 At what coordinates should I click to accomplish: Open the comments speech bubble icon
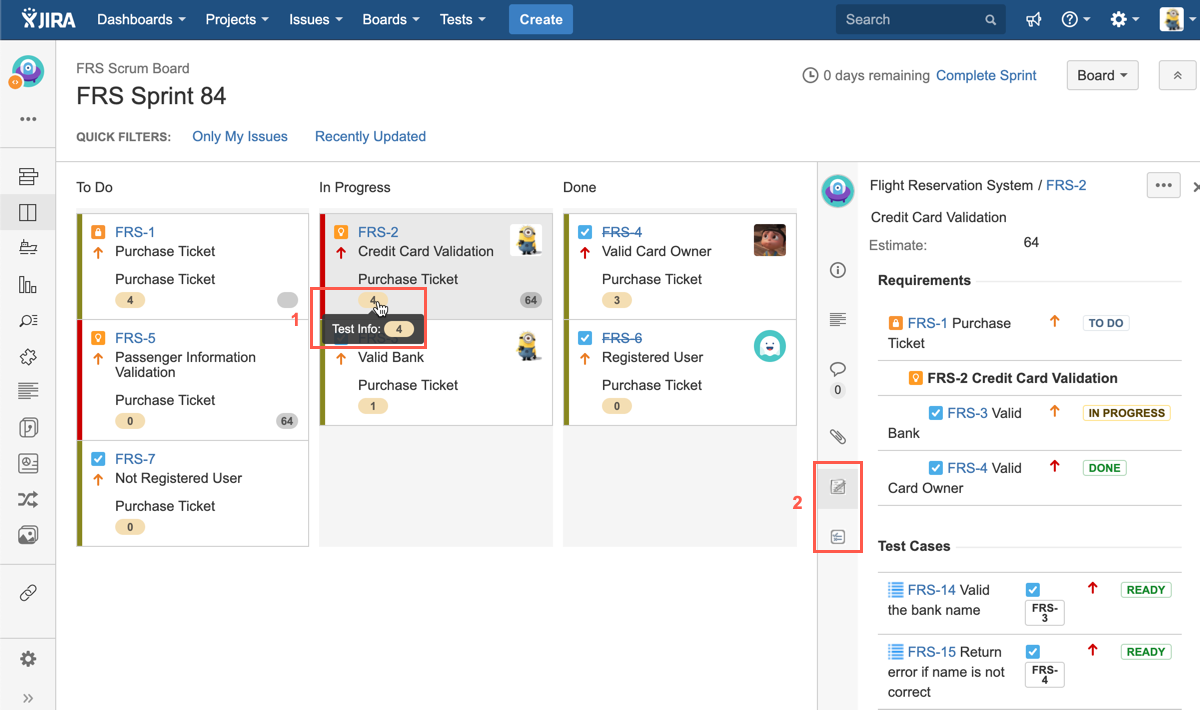(838, 370)
